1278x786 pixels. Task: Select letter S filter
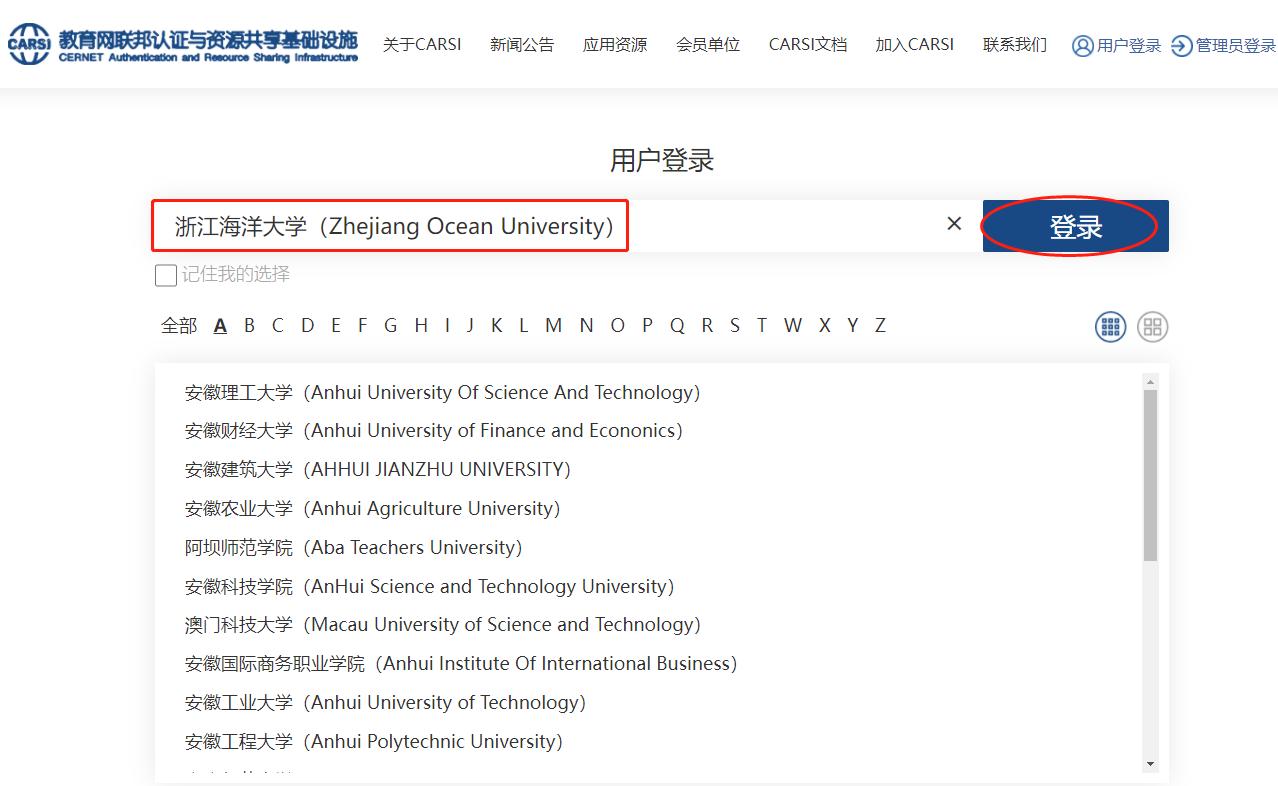[735, 325]
